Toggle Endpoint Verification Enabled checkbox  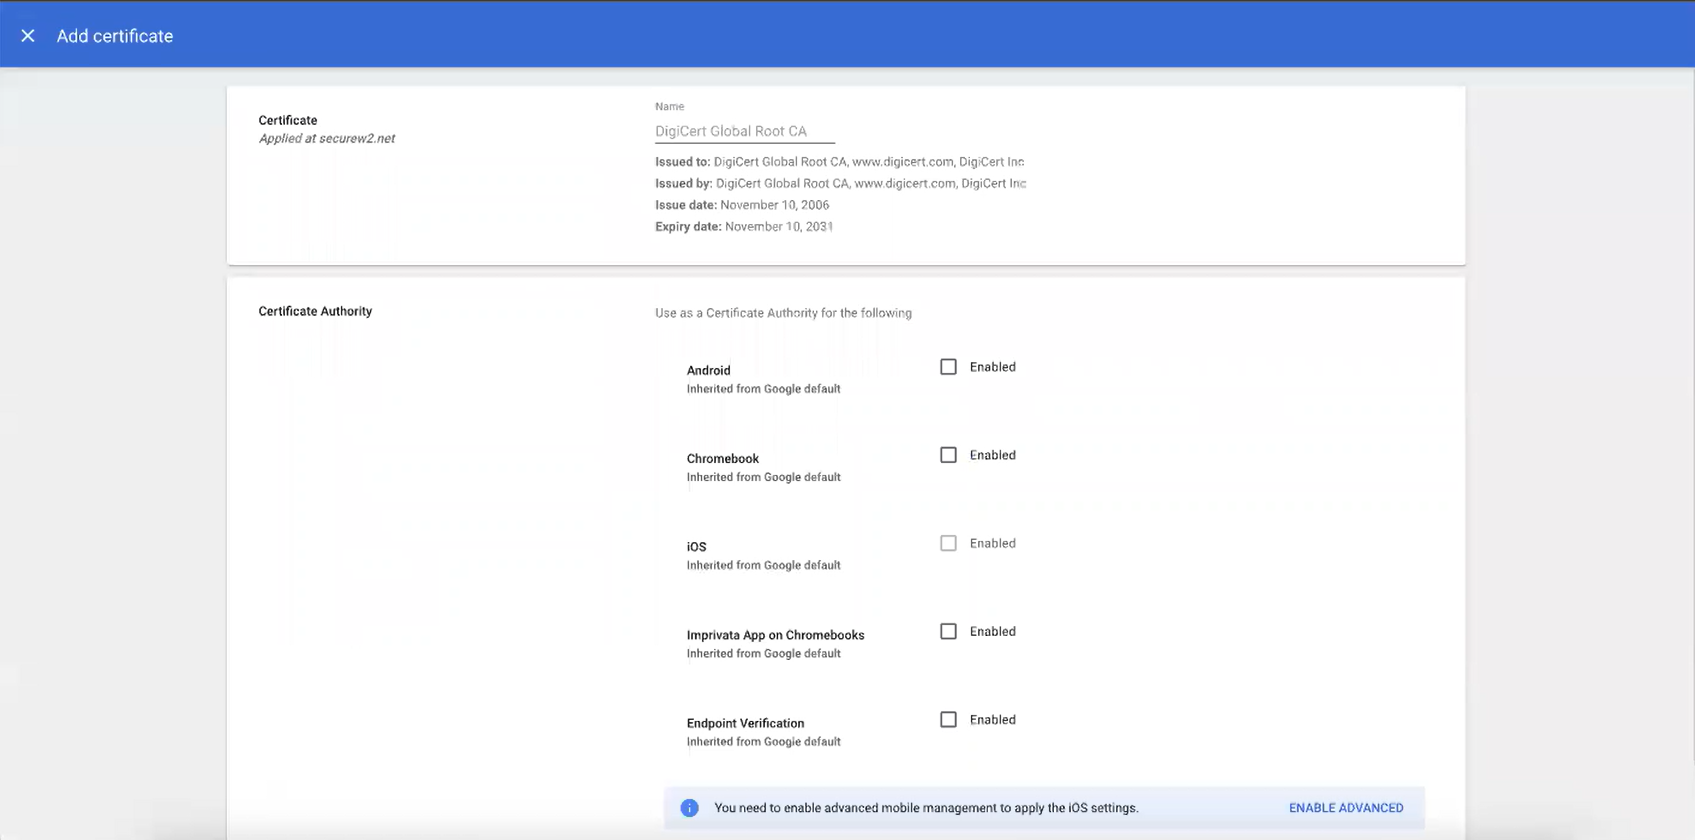pos(948,719)
